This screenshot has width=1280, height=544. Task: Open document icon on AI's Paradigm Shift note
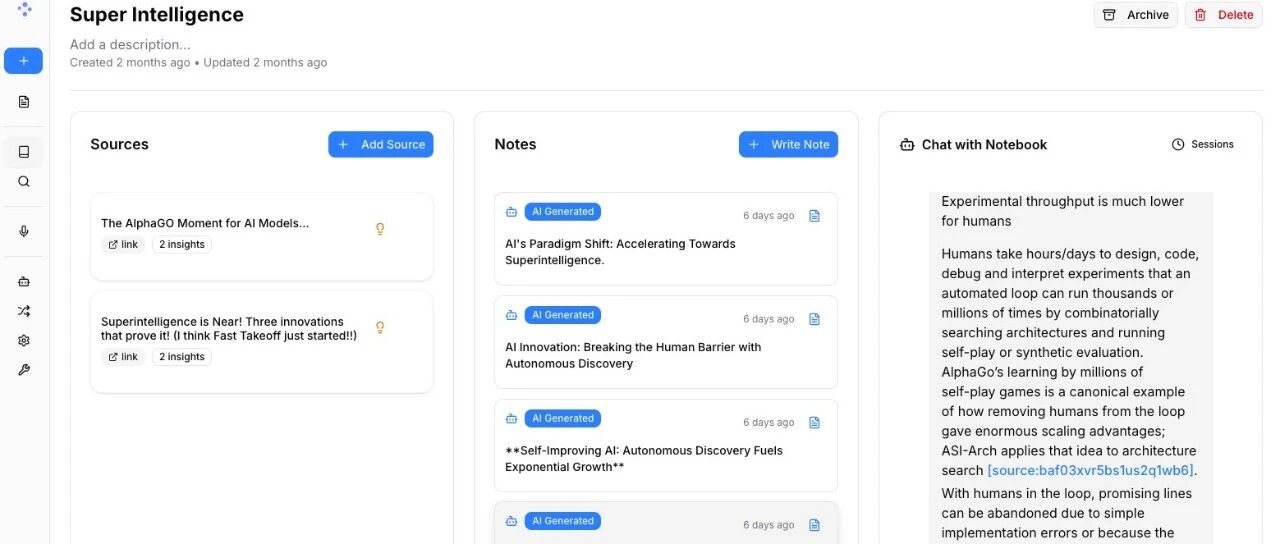pyautogui.click(x=814, y=216)
